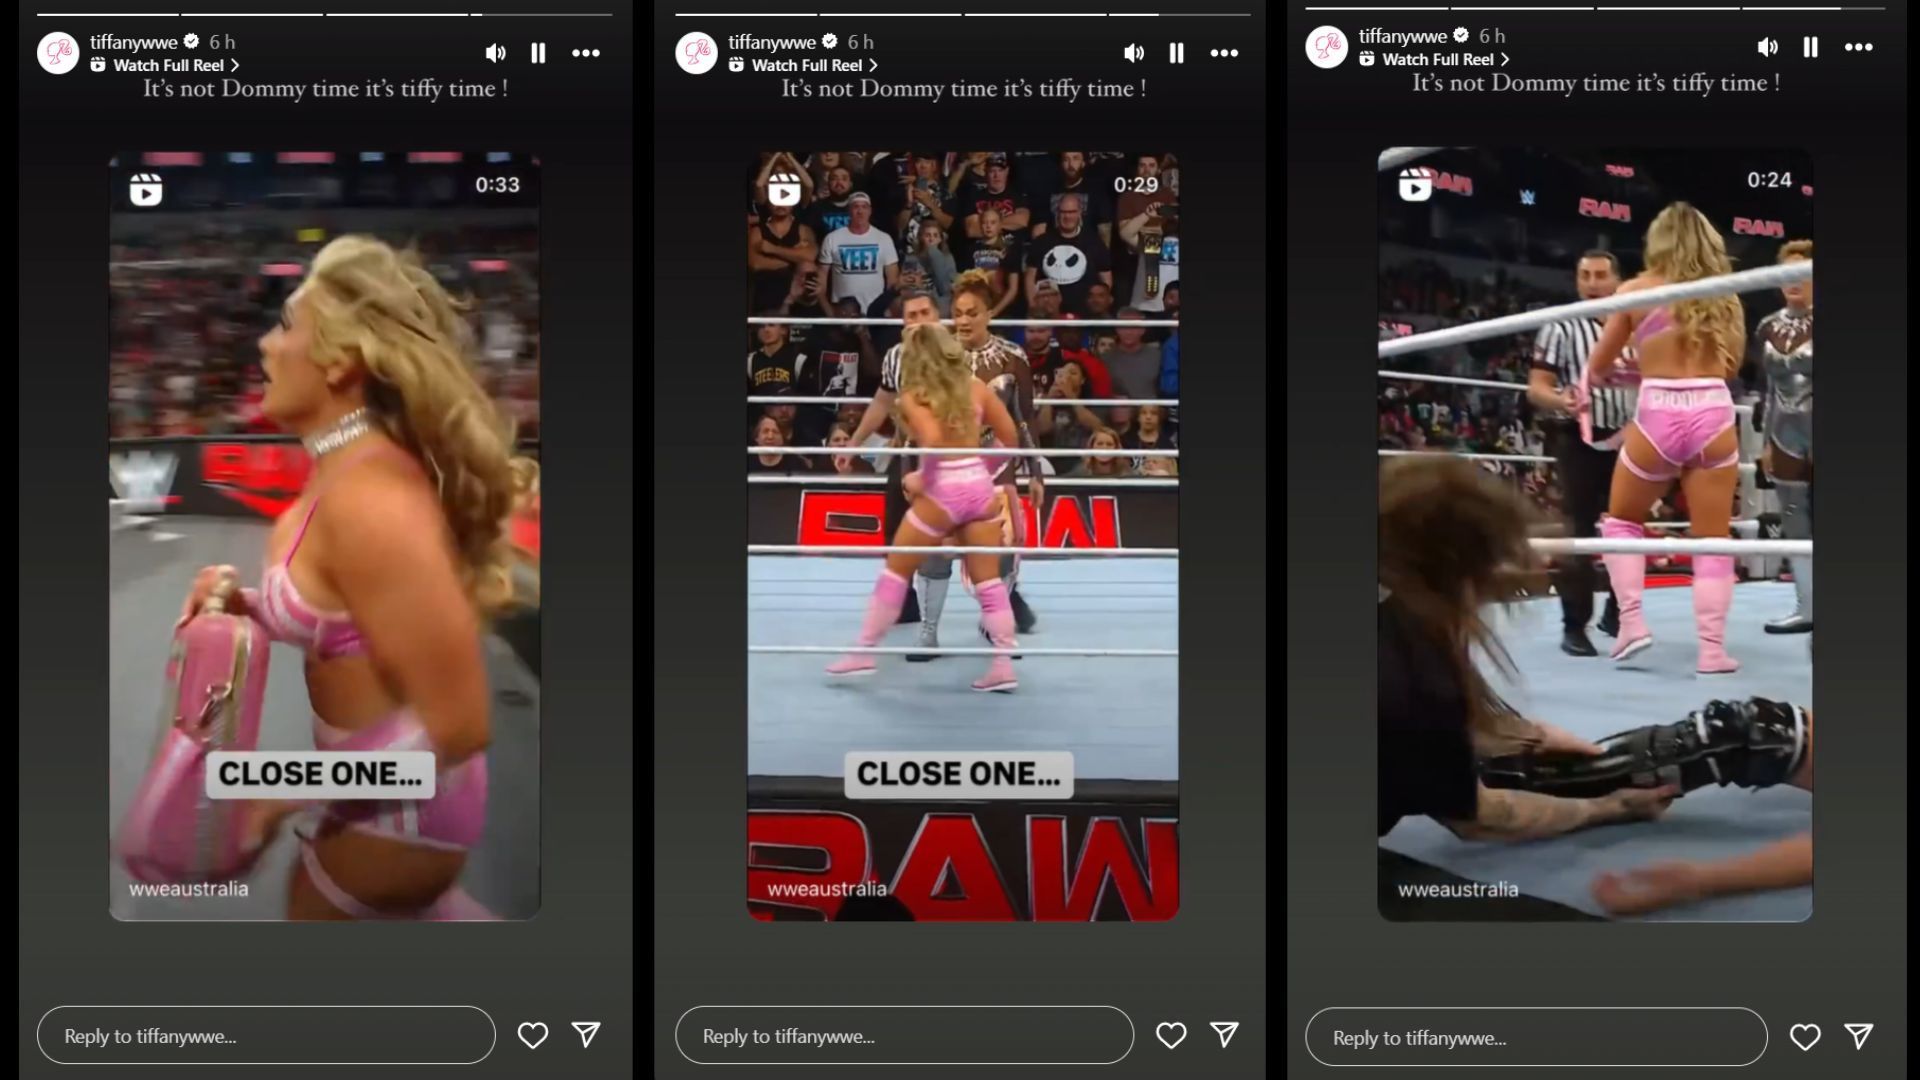Tap the more options icon on second story
1920x1080 pixels.
point(1224,53)
